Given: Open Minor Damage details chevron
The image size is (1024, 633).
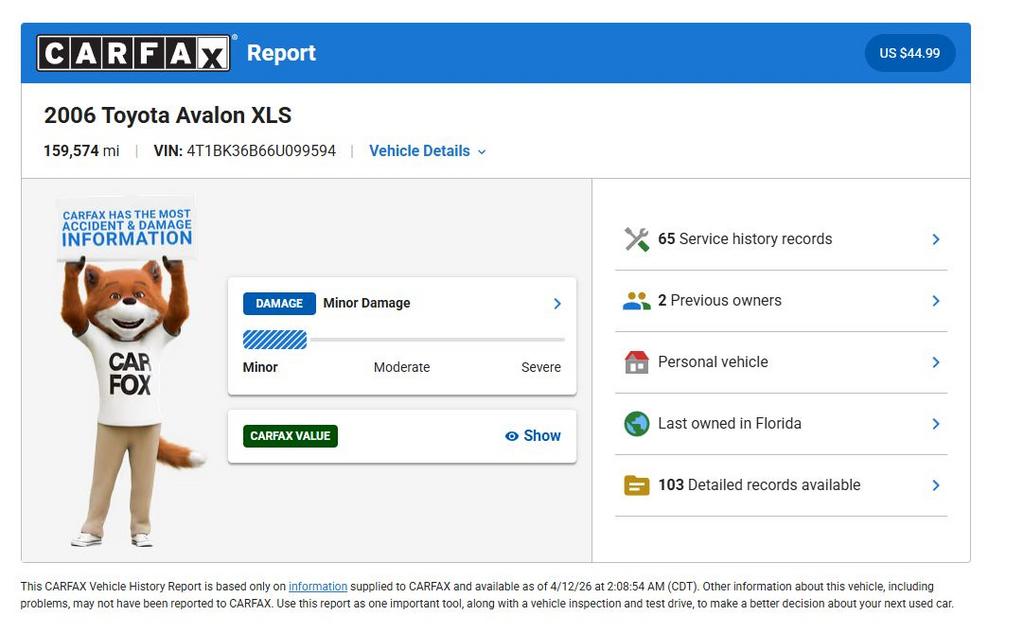Looking at the screenshot, I should pos(557,303).
